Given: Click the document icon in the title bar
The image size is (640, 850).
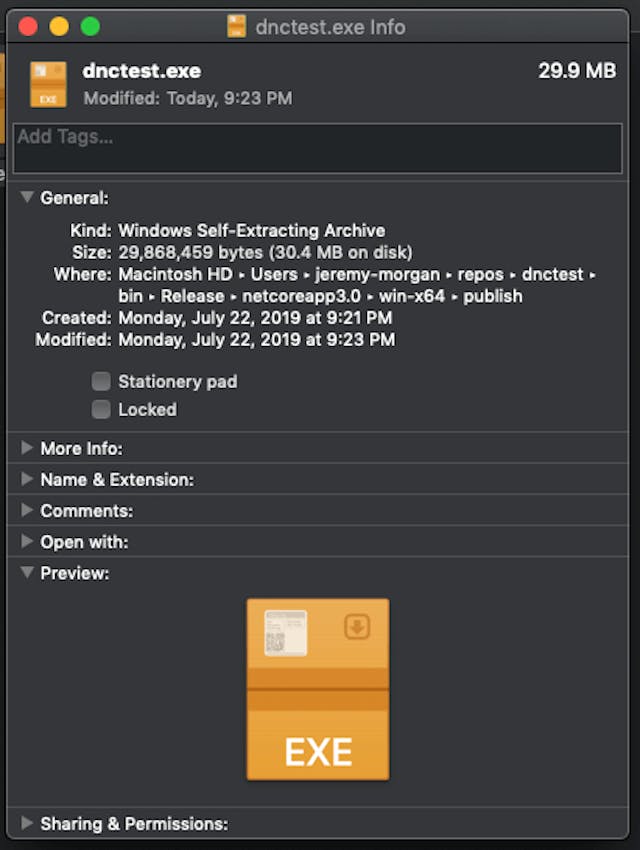Looking at the screenshot, I should (237, 27).
